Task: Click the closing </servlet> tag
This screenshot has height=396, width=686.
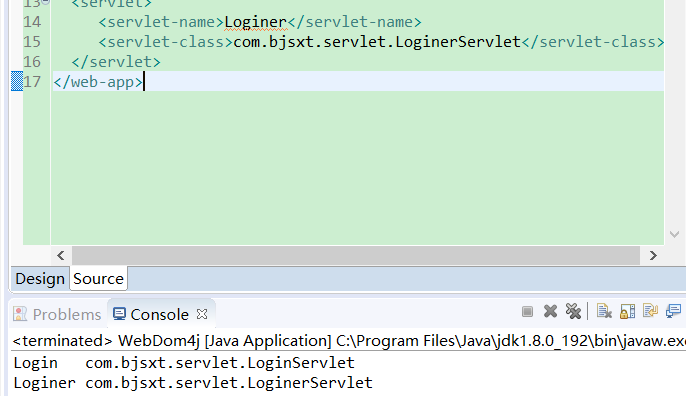Action: 116,62
